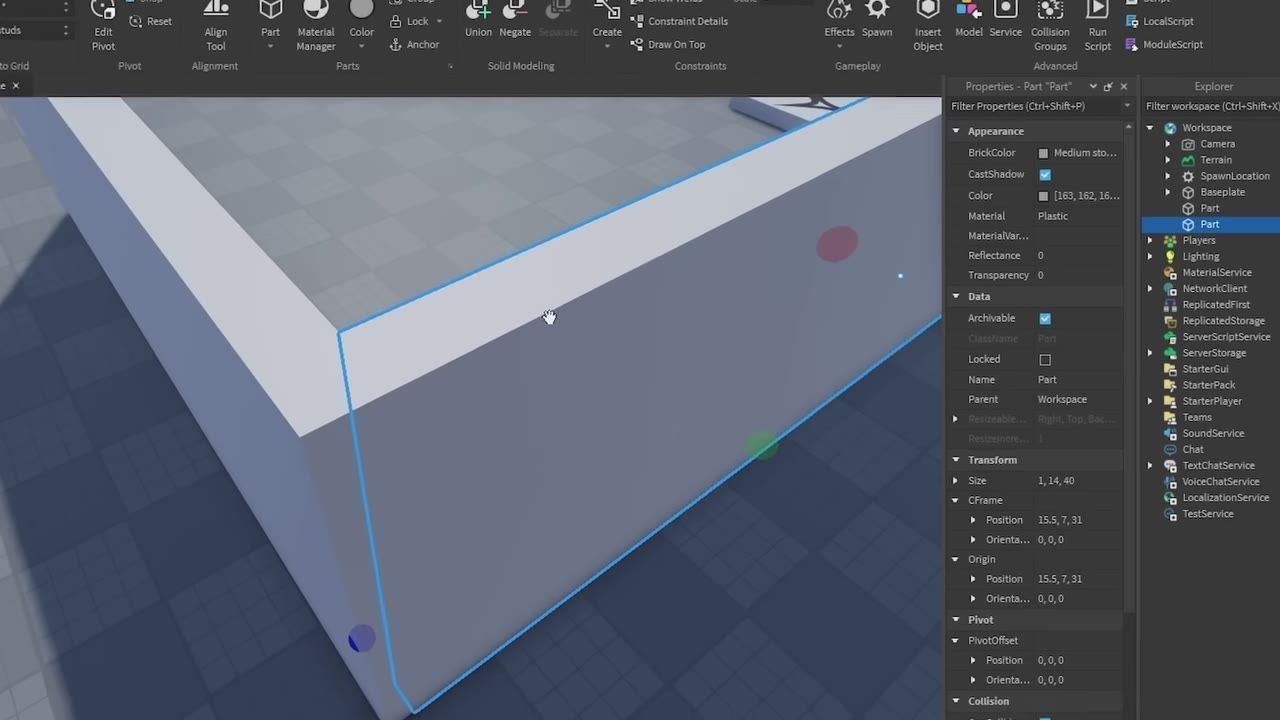Collapse the Collision section
This screenshot has height=720, width=1280.
coord(956,701)
